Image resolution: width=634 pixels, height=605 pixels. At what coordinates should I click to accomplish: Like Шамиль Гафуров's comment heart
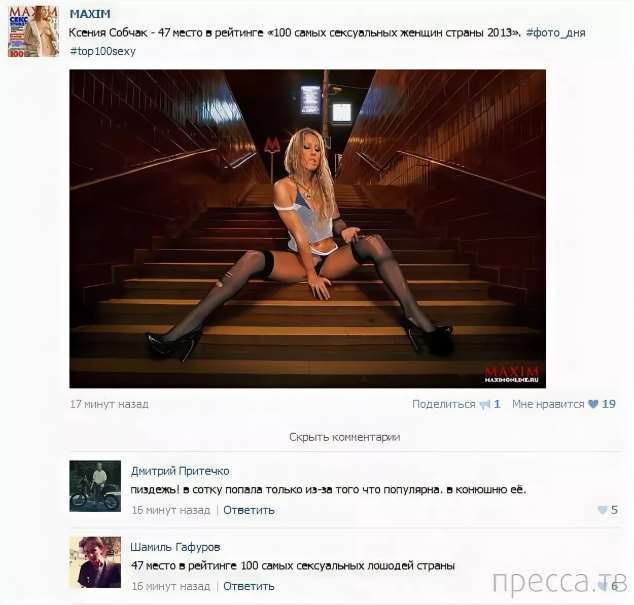(602, 586)
